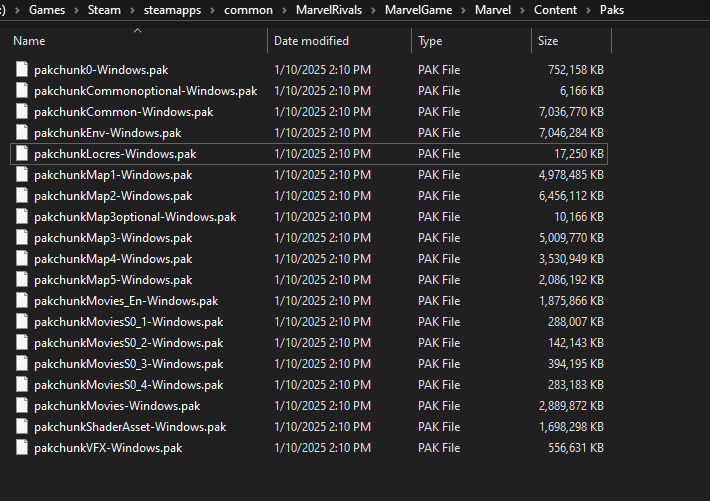The image size is (710, 501).
Task: Click the pakchunkMovies_En-Windows.pak file icon
Action: pos(22,300)
